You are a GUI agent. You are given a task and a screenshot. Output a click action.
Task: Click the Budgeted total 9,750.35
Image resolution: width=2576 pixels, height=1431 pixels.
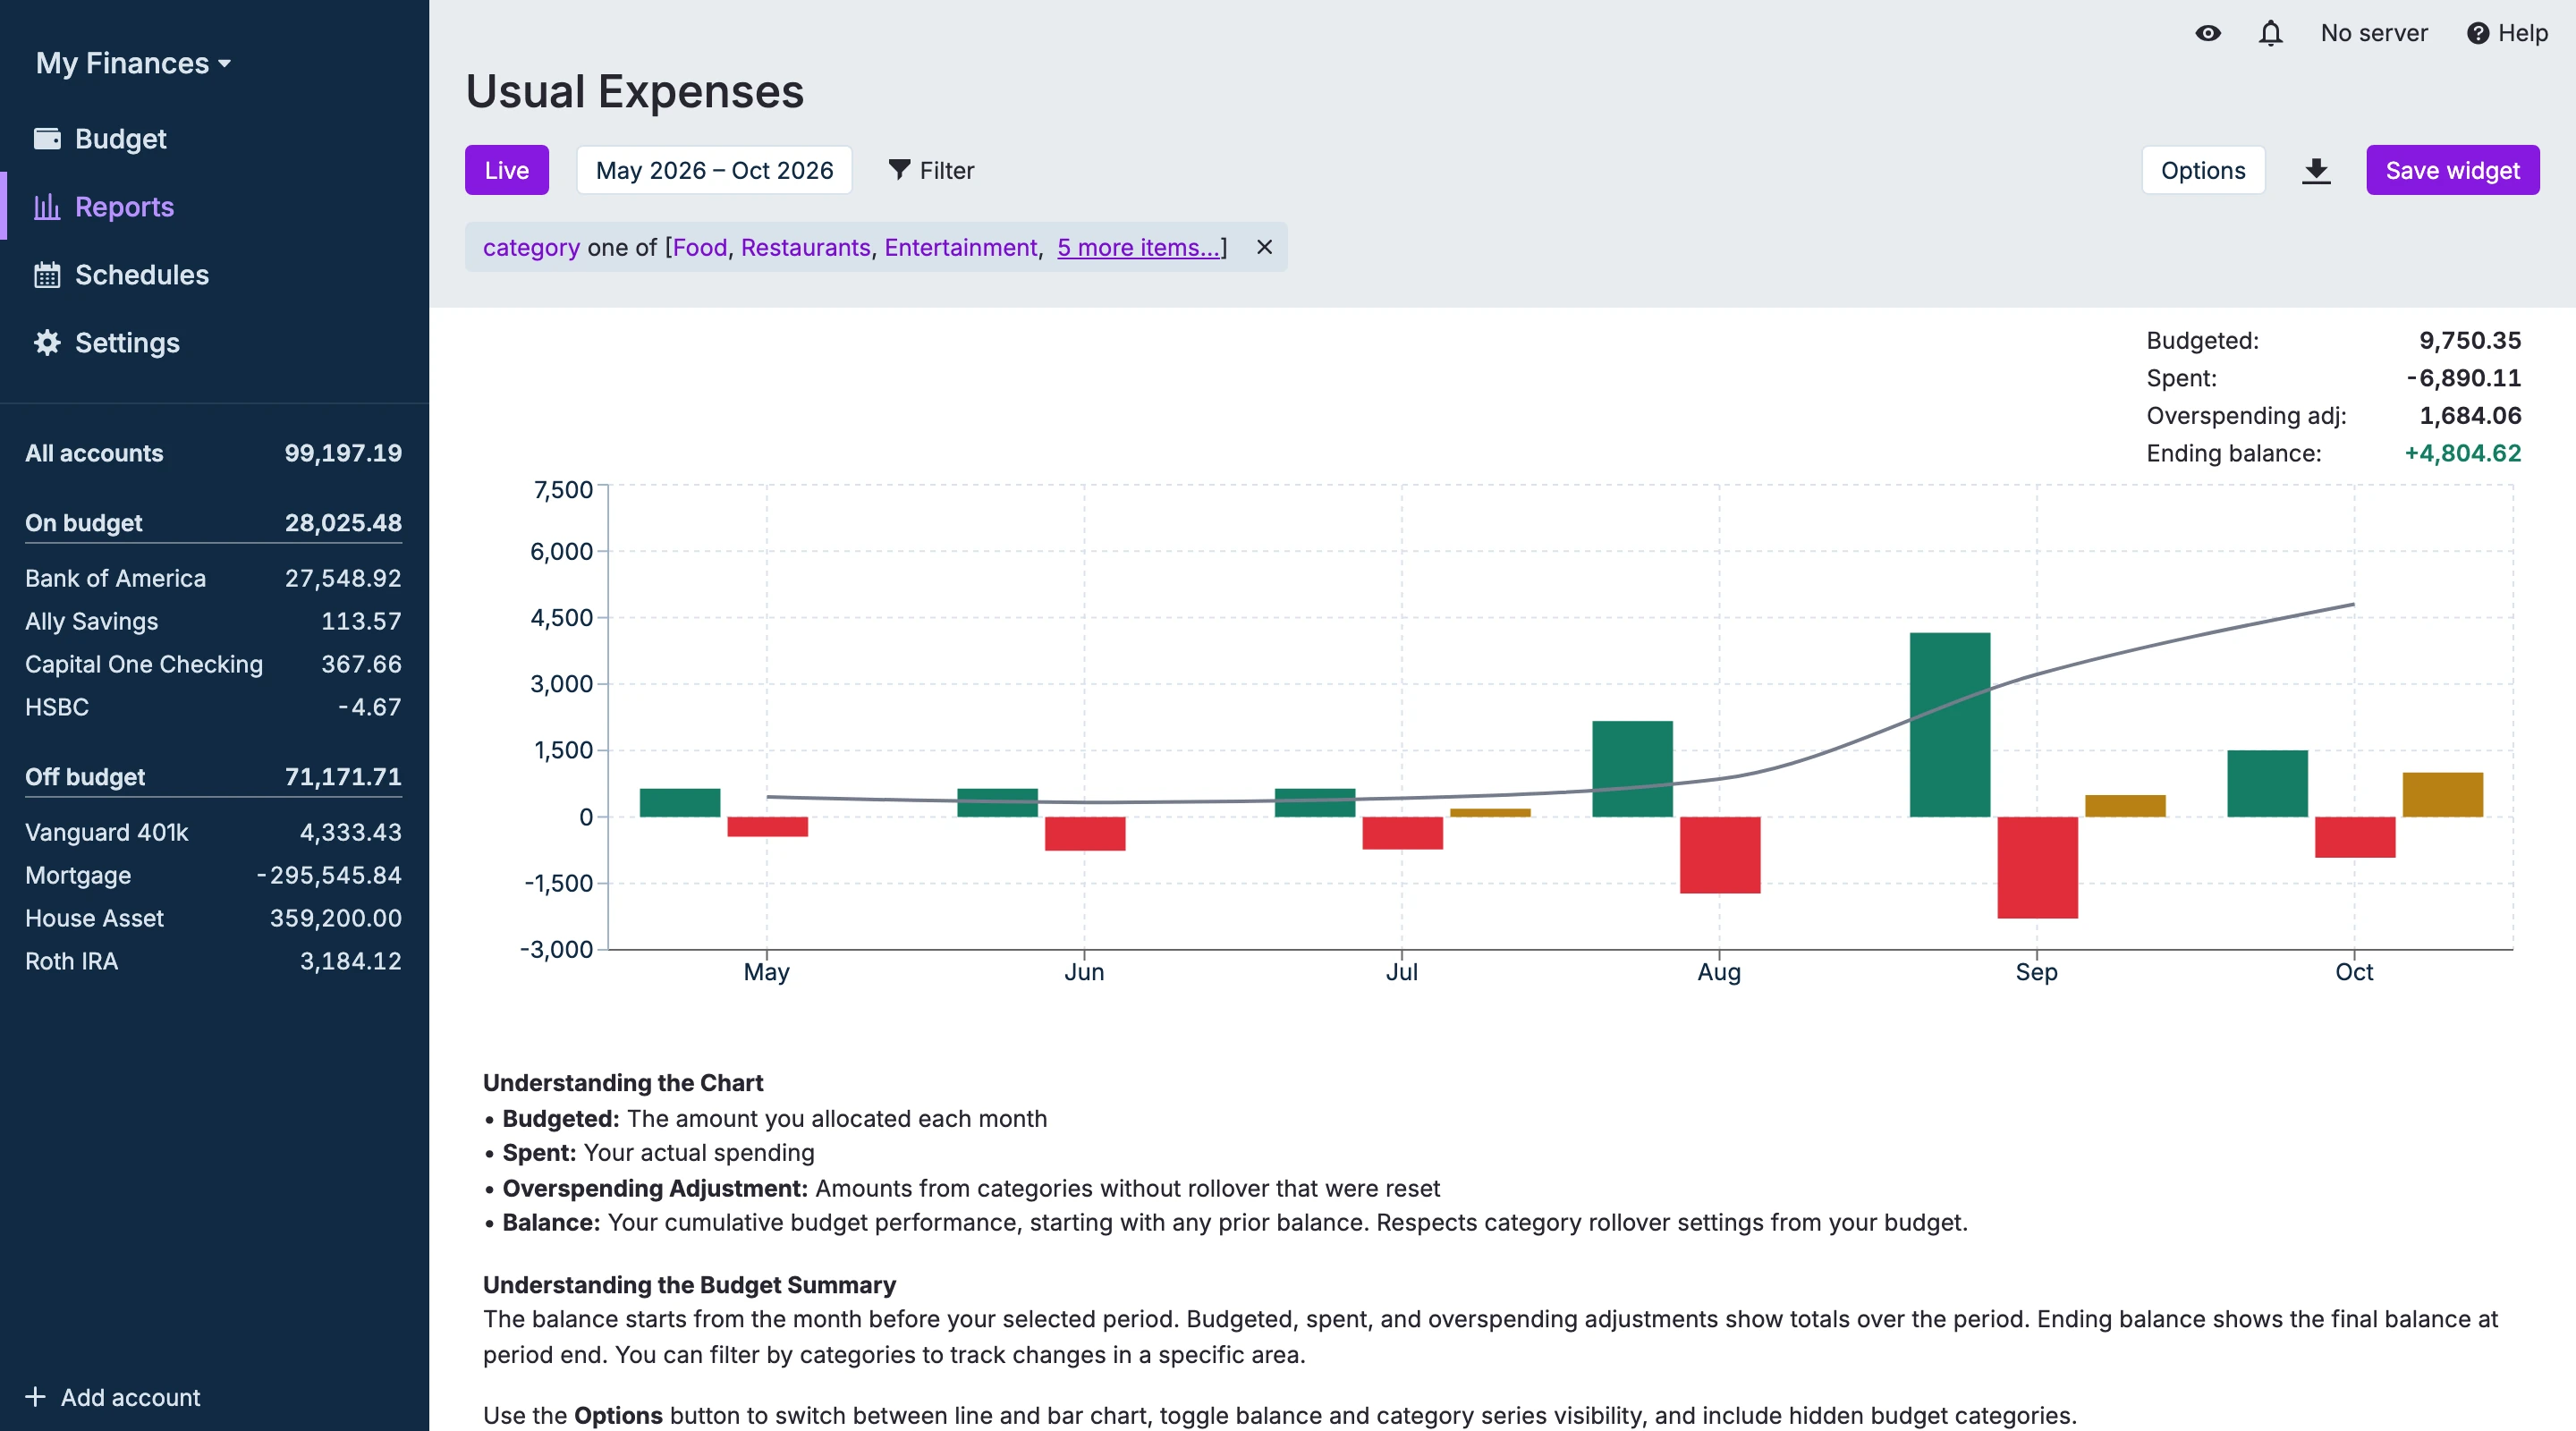2470,340
